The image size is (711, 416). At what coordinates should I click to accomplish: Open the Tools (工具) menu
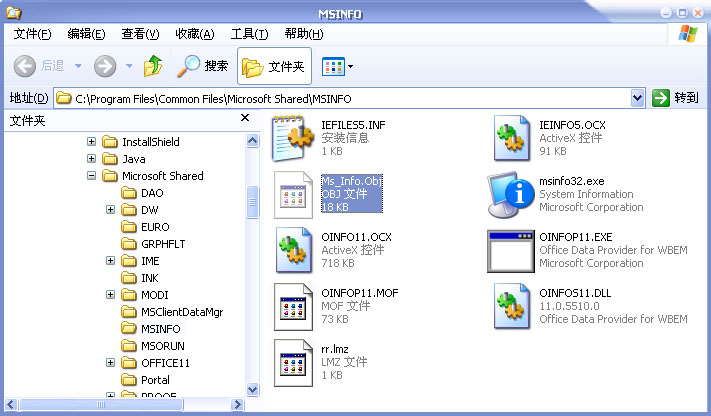pyautogui.click(x=249, y=34)
